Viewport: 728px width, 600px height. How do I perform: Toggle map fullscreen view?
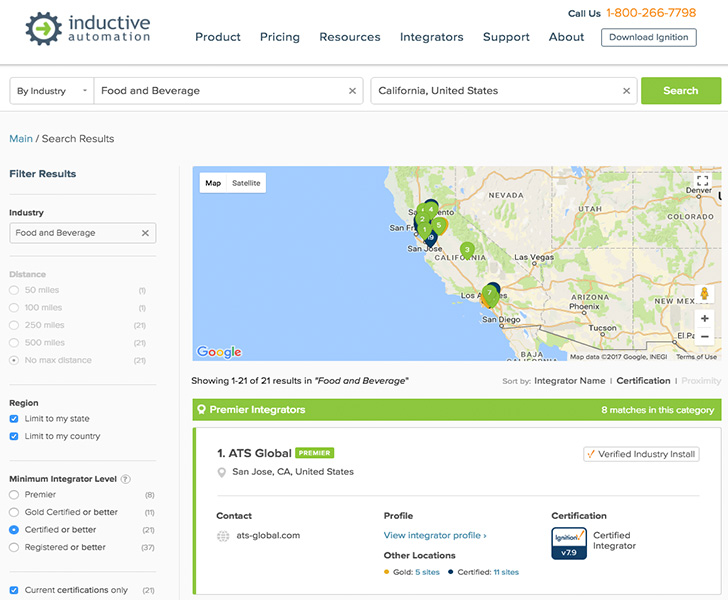click(x=702, y=181)
